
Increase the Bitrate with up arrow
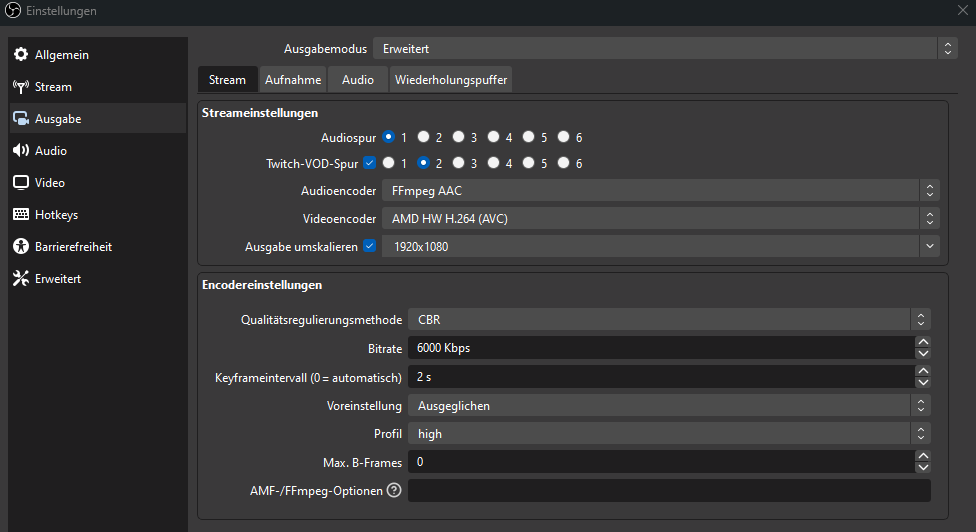(923, 342)
